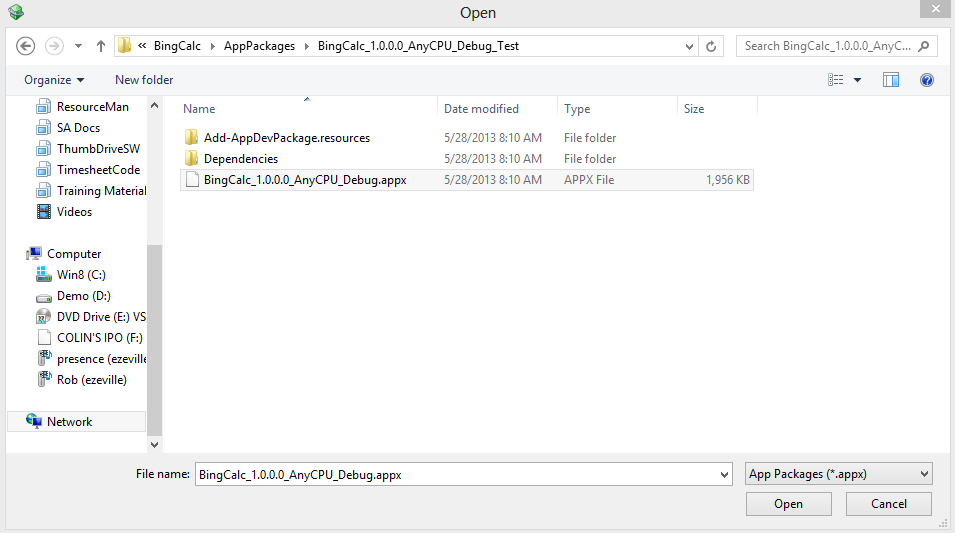Open App Packages (*.appx) filter dropdown
Screen dimensions: 955x533
[x=839, y=474]
